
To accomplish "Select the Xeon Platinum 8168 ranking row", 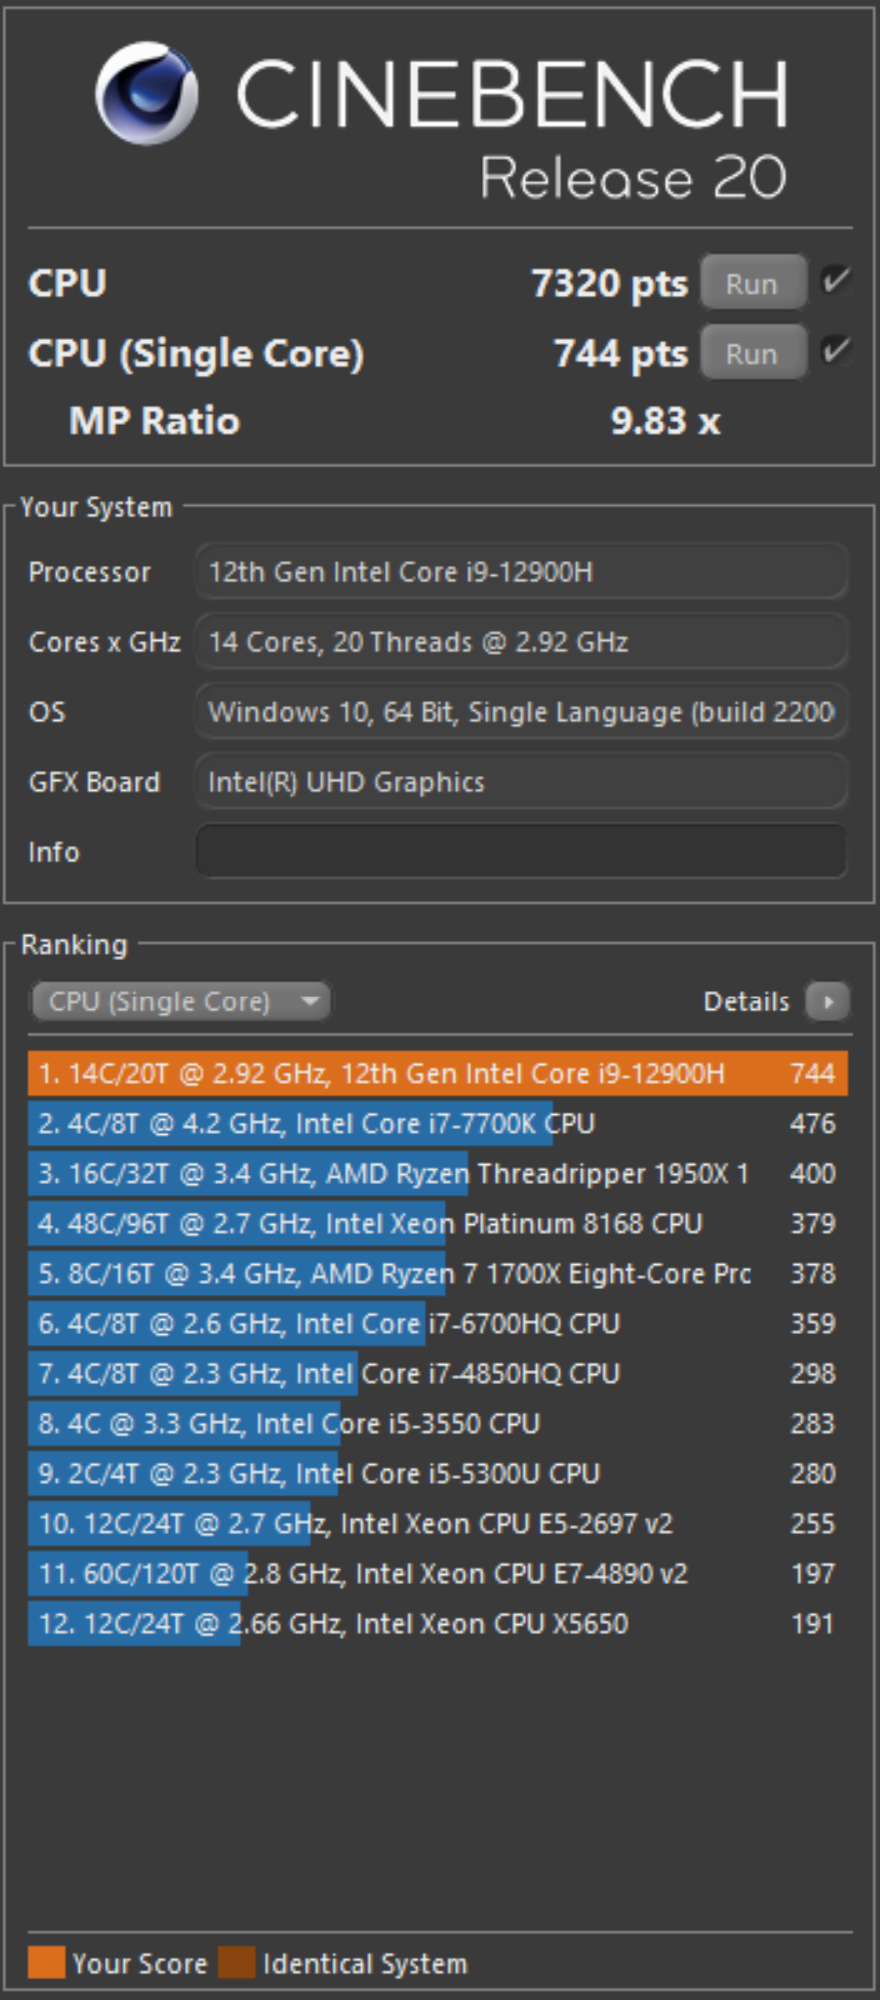I will click(x=438, y=1224).
